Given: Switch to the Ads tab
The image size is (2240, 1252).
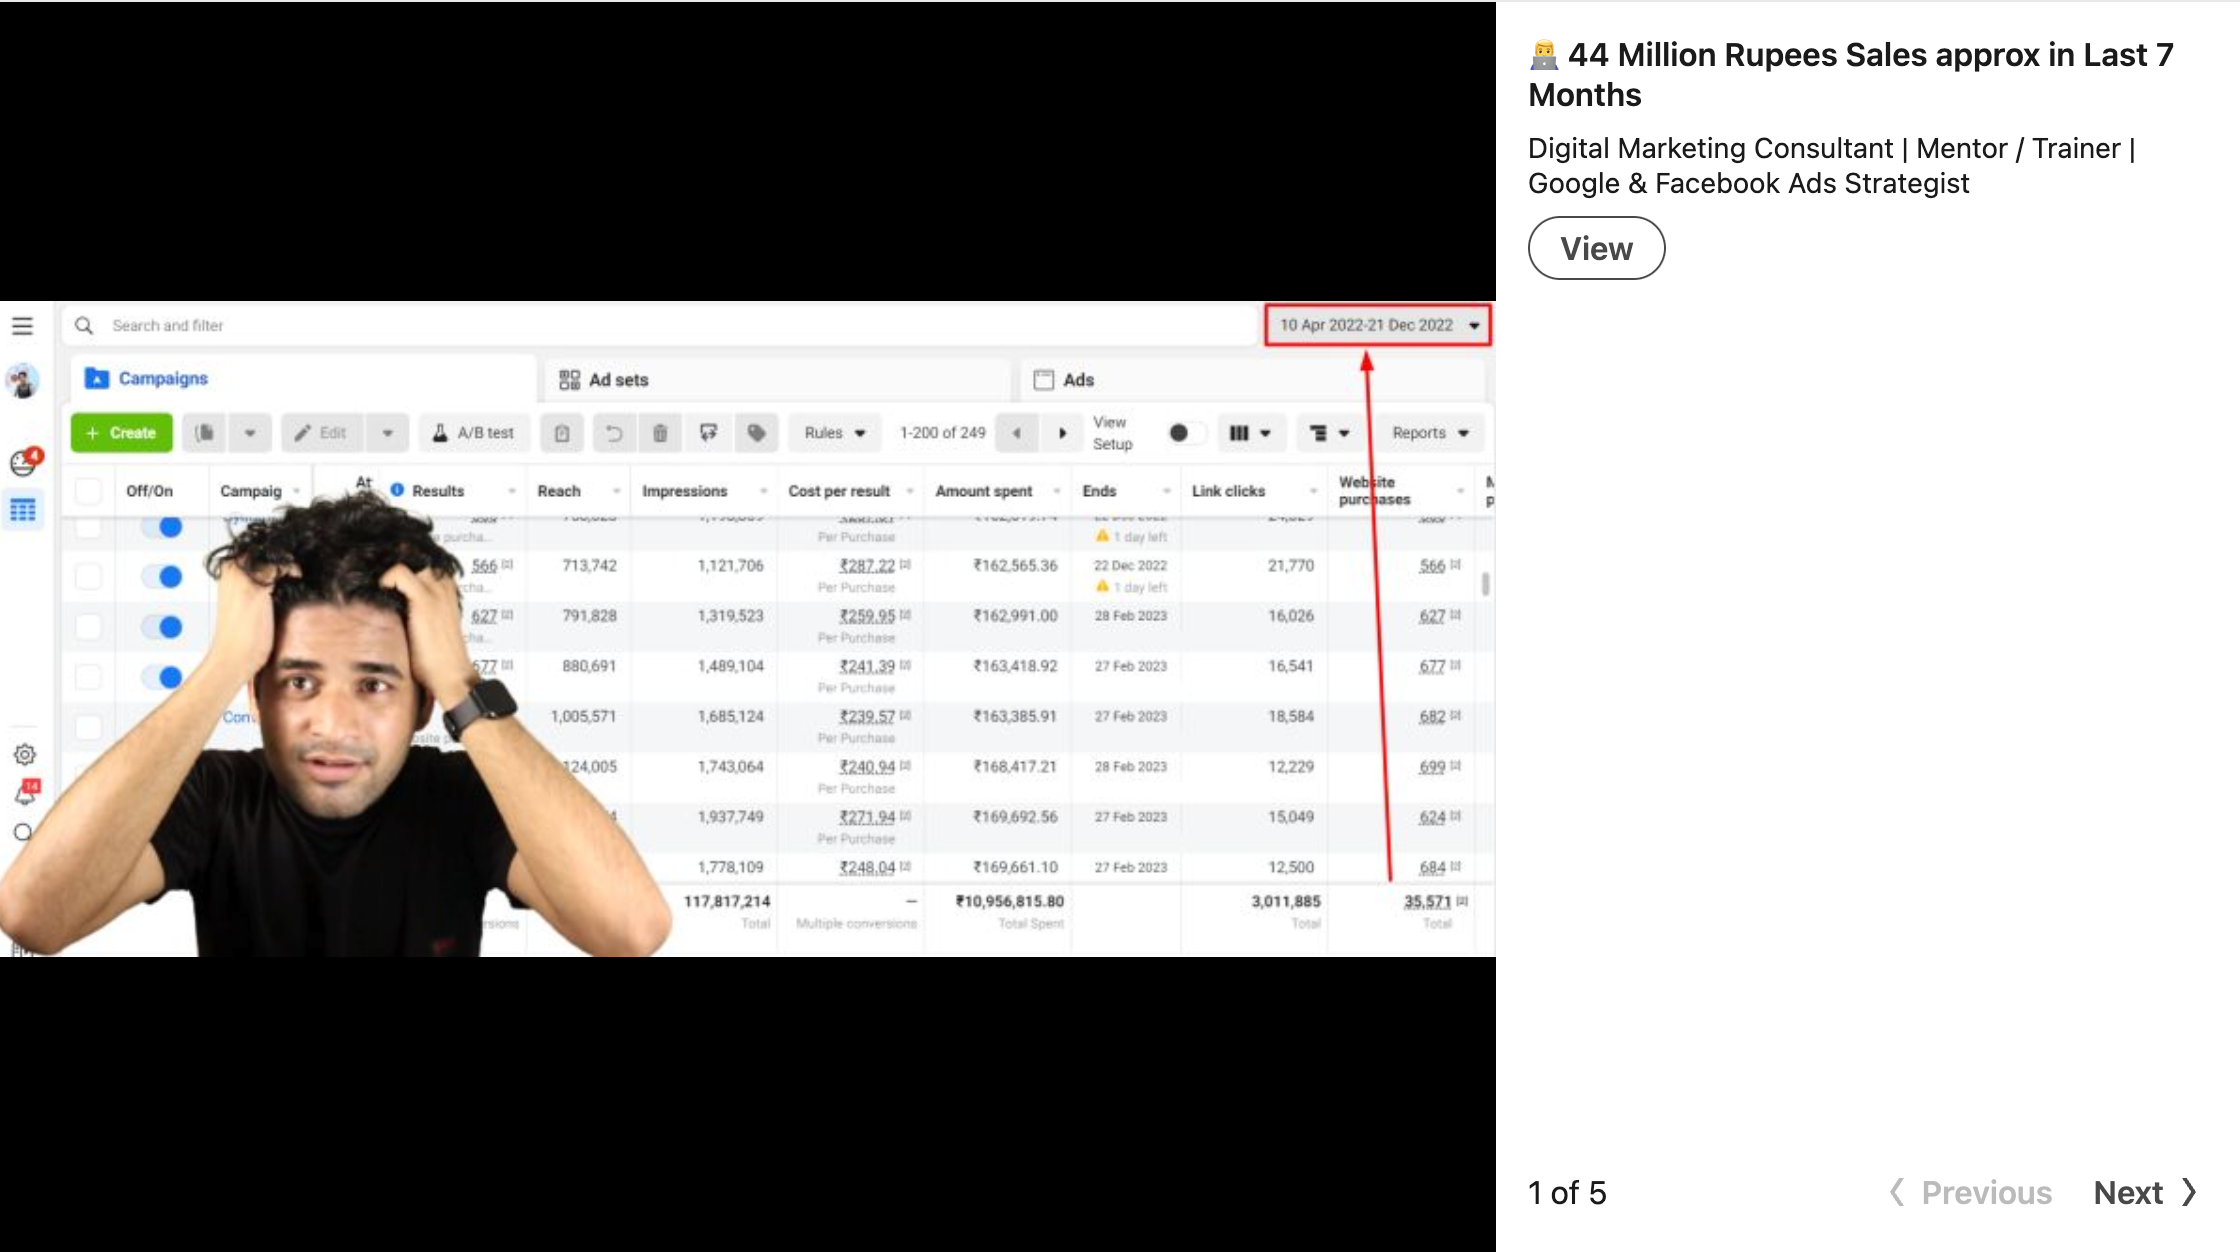Looking at the screenshot, I should click(x=1064, y=380).
